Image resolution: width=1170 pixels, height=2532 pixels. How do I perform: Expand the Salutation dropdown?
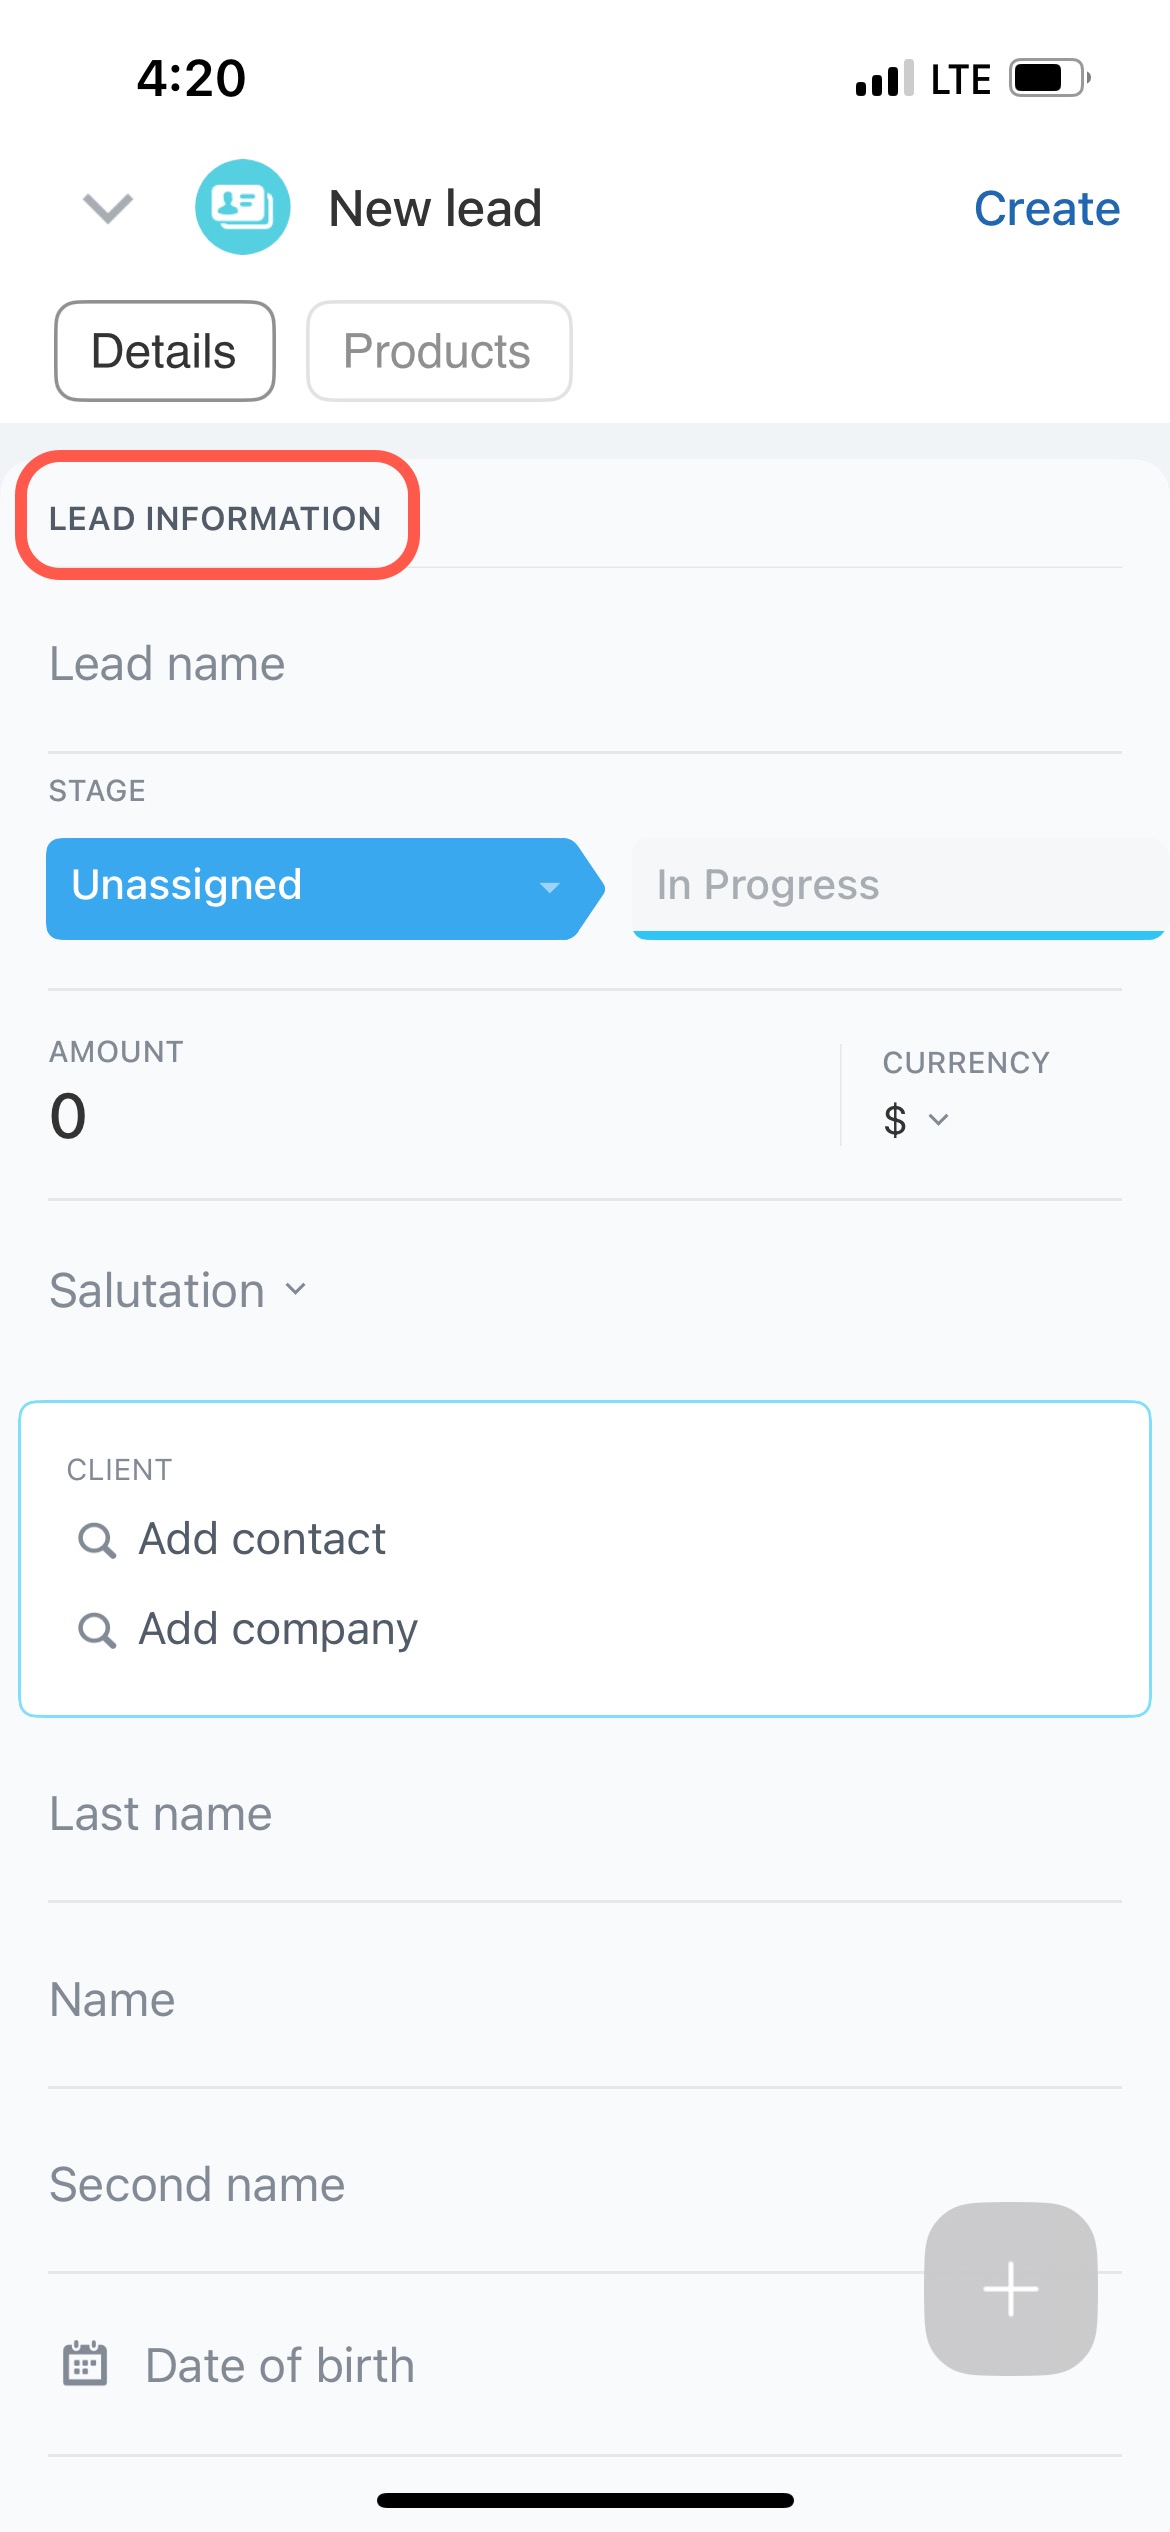tap(179, 1290)
